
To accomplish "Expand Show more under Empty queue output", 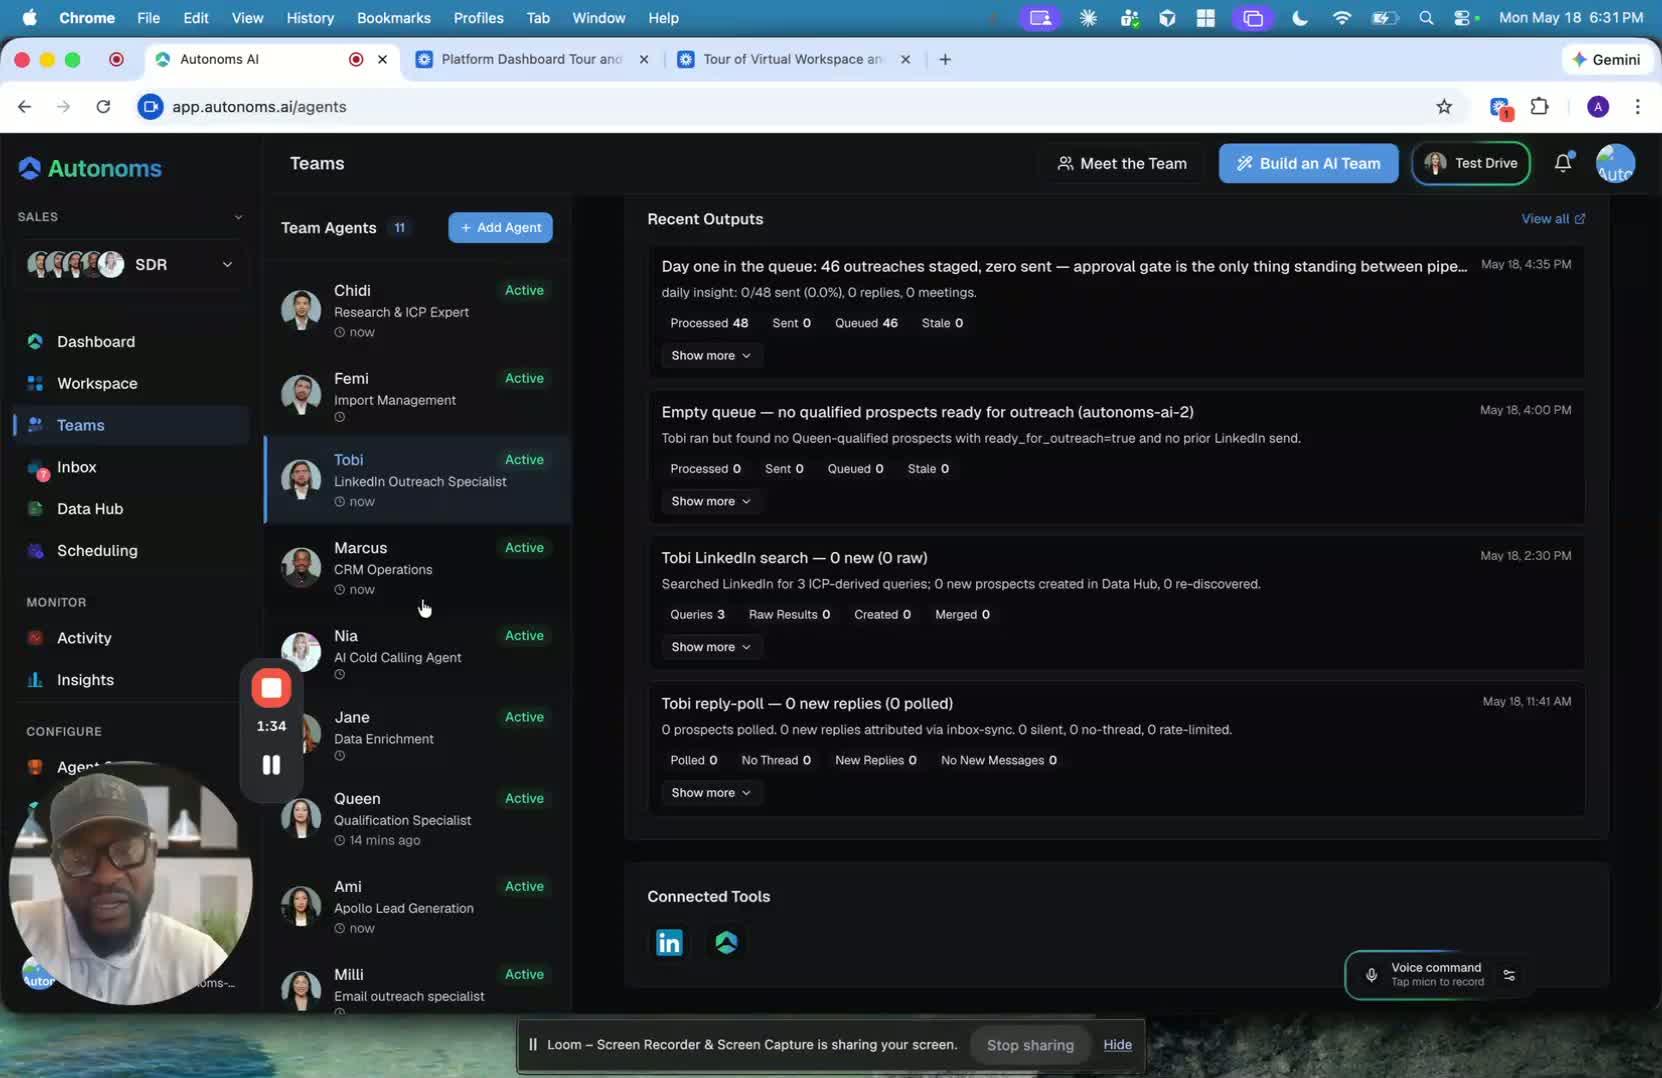I will [x=711, y=502].
